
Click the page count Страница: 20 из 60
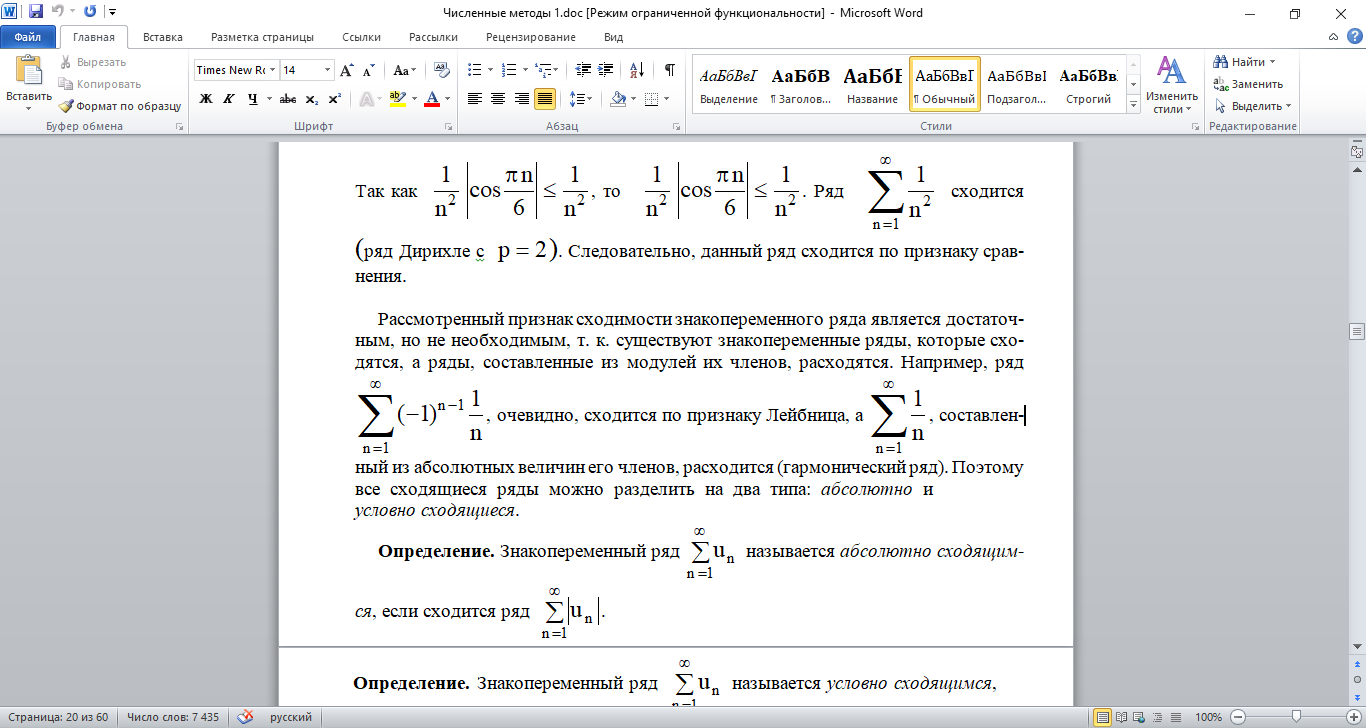click(59, 717)
